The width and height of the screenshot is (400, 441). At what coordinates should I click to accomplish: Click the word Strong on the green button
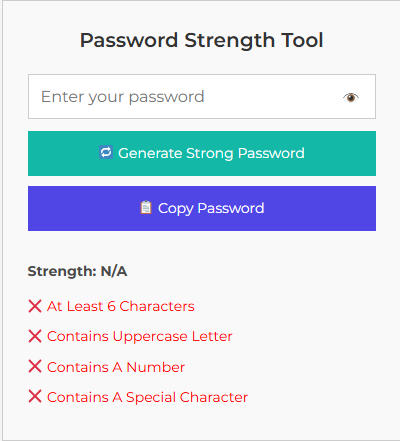coord(210,153)
